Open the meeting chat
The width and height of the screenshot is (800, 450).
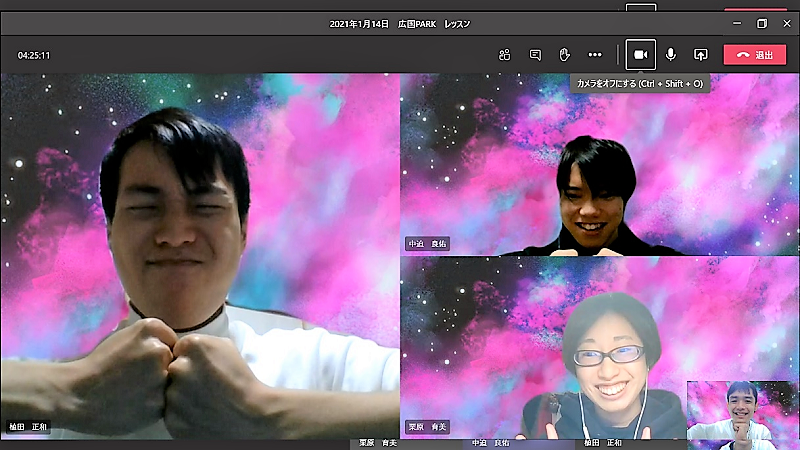535,55
